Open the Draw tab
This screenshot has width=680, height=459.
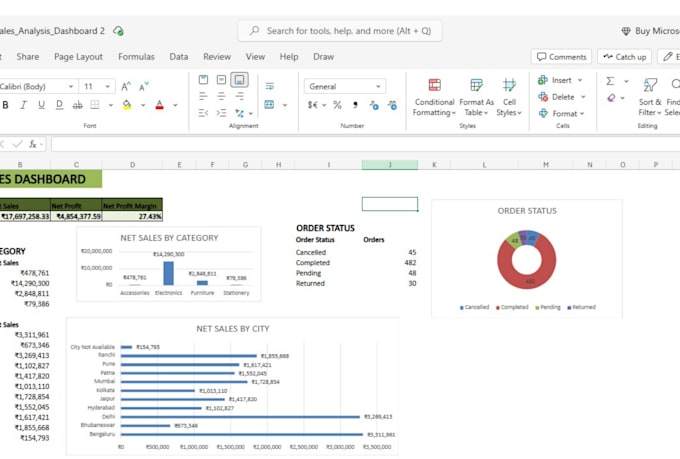coord(324,56)
